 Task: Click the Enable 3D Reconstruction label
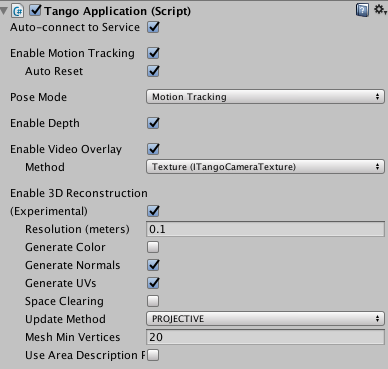click(79, 193)
